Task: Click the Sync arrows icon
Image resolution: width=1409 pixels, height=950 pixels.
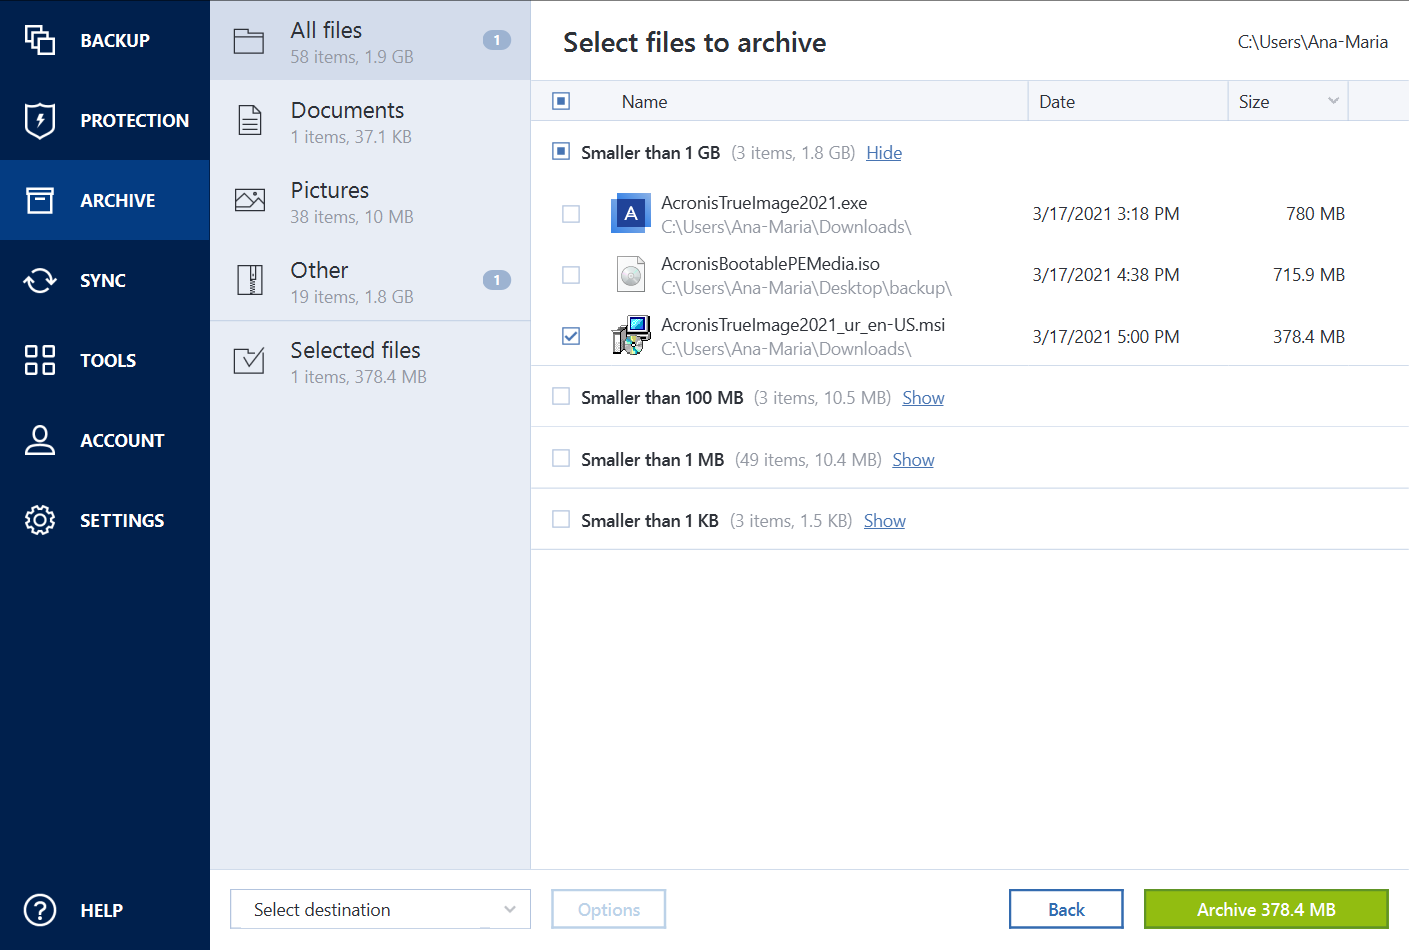Action: pos(40,280)
